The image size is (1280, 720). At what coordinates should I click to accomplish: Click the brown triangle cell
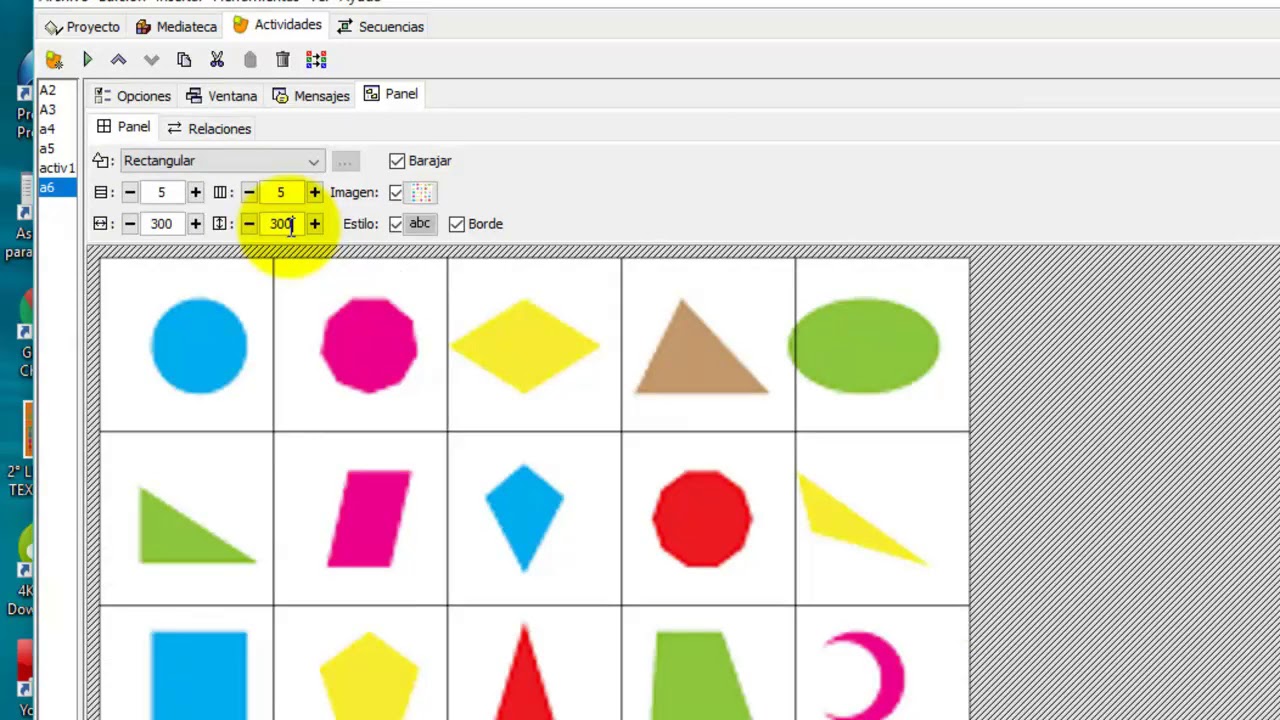tap(709, 345)
